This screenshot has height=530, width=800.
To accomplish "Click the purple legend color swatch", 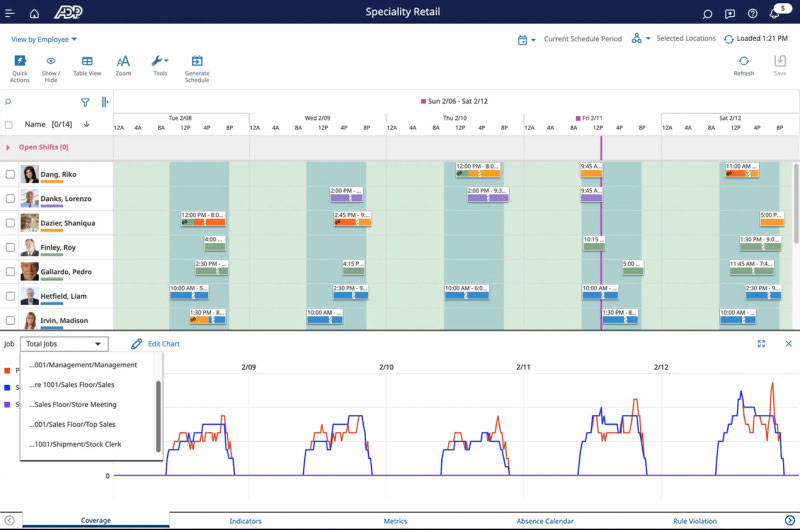I will (7, 405).
